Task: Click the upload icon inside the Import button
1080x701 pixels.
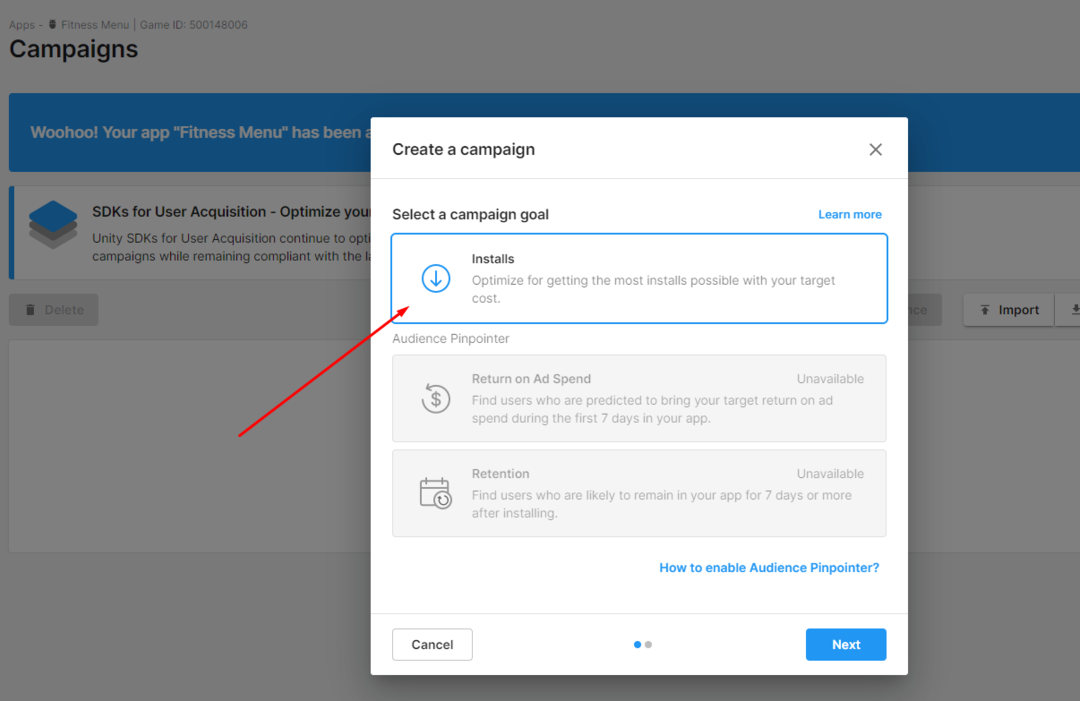Action: [x=985, y=310]
